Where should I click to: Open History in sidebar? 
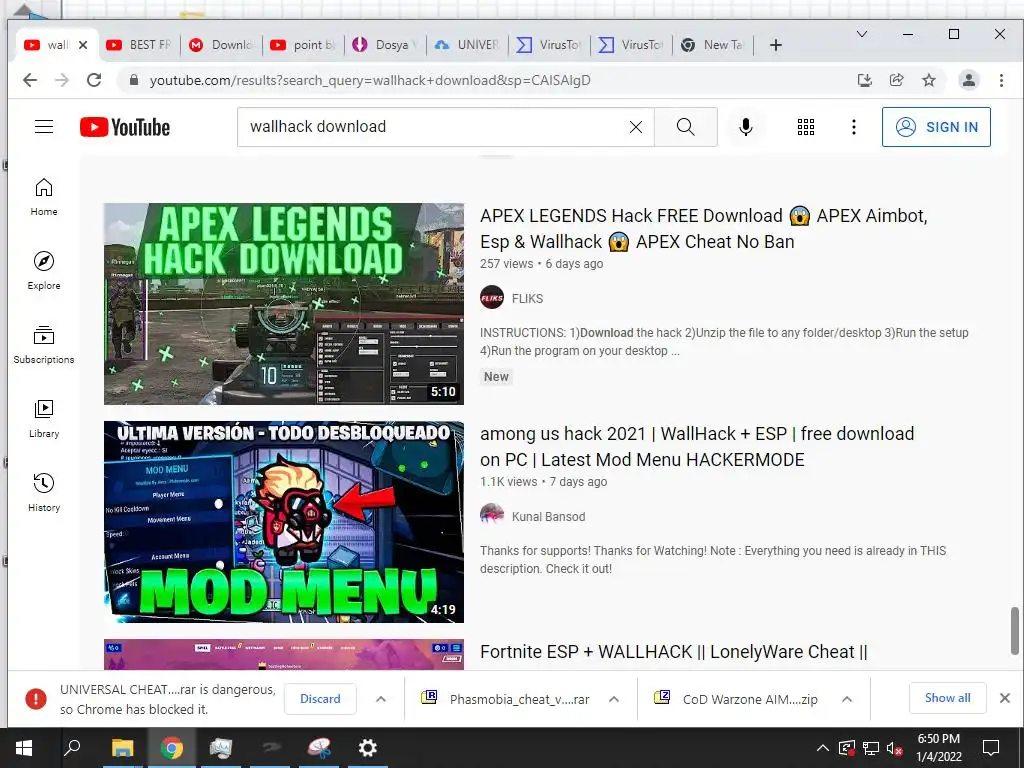pyautogui.click(x=44, y=492)
